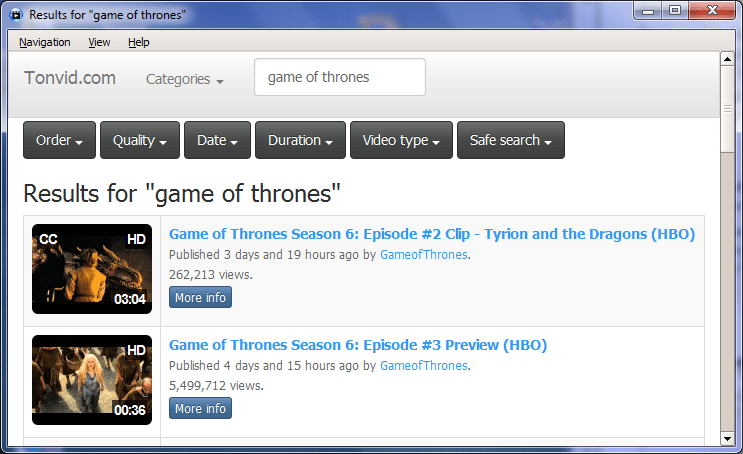Open the Order filter dropdown
The height and width of the screenshot is (454, 743).
(59, 140)
